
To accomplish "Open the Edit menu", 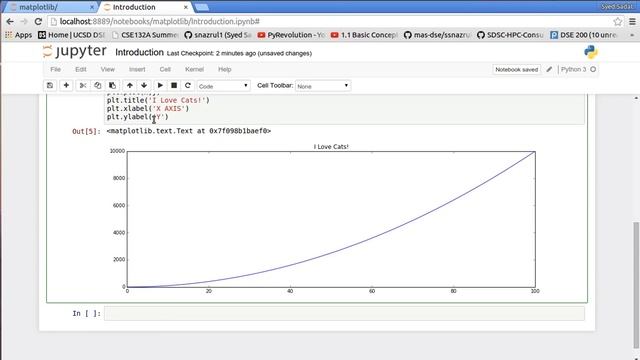I will pyautogui.click(x=80, y=69).
